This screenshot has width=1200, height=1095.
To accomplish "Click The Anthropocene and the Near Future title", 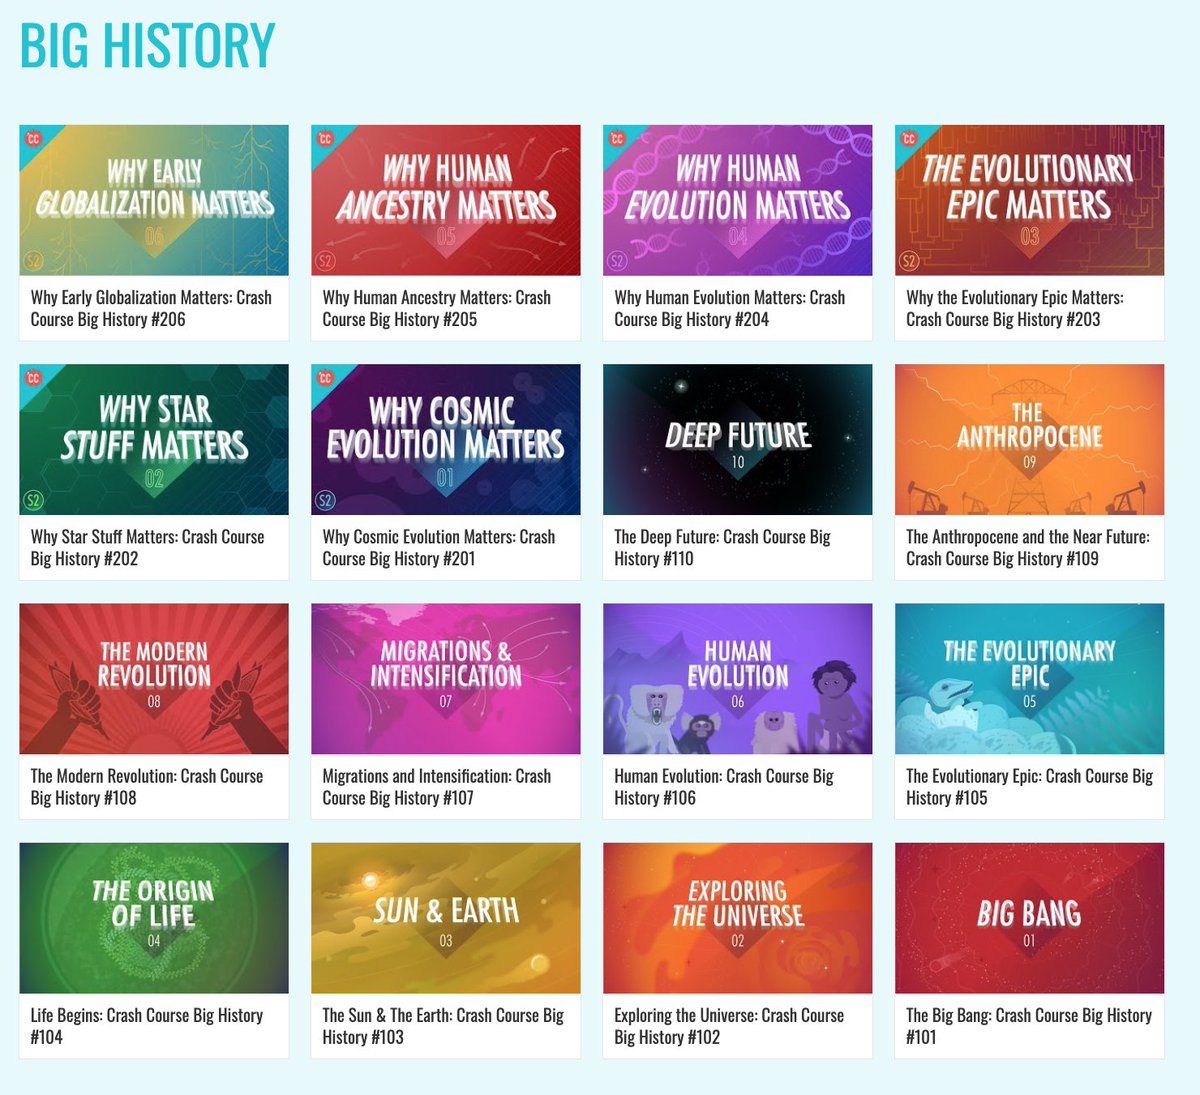I will [x=1028, y=548].
